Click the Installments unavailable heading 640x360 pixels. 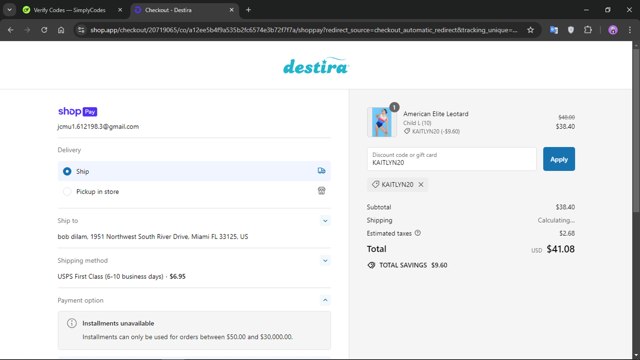pyautogui.click(x=118, y=323)
